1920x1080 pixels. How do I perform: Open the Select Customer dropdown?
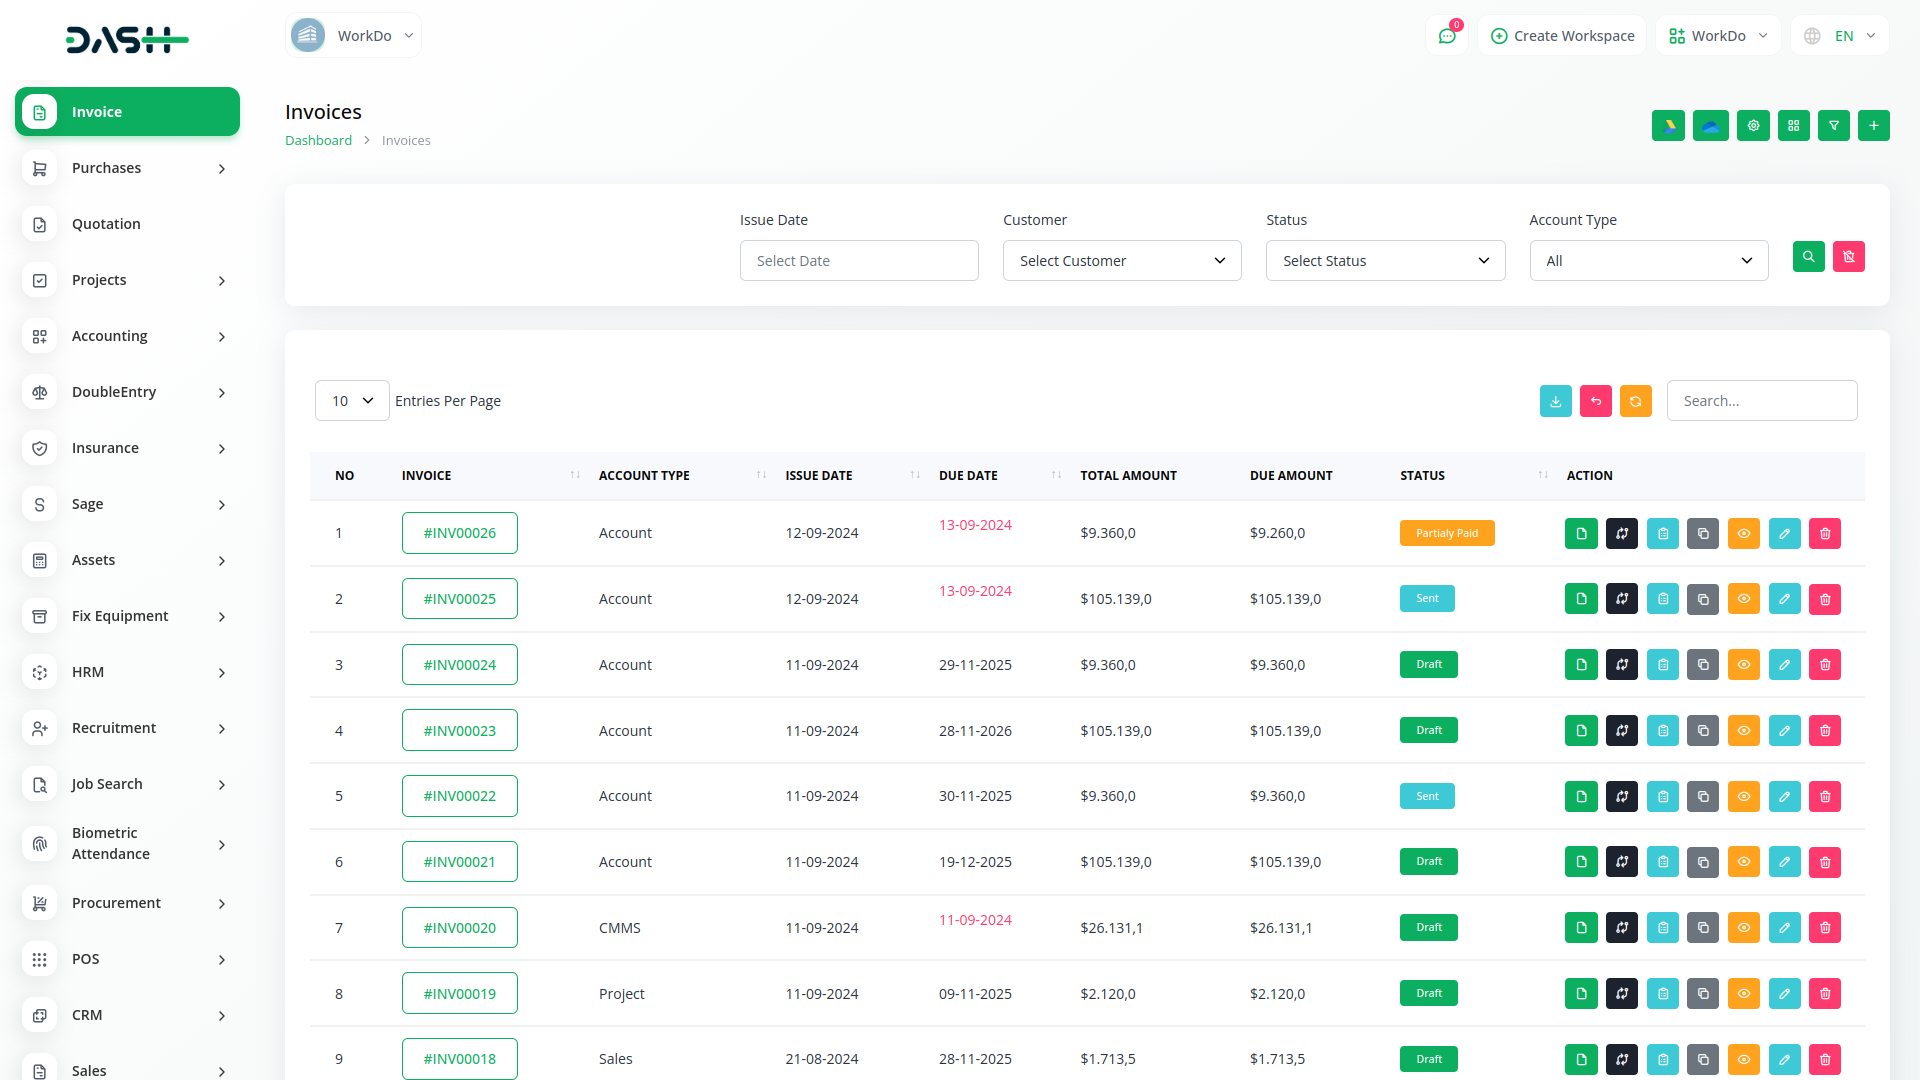coord(1121,261)
